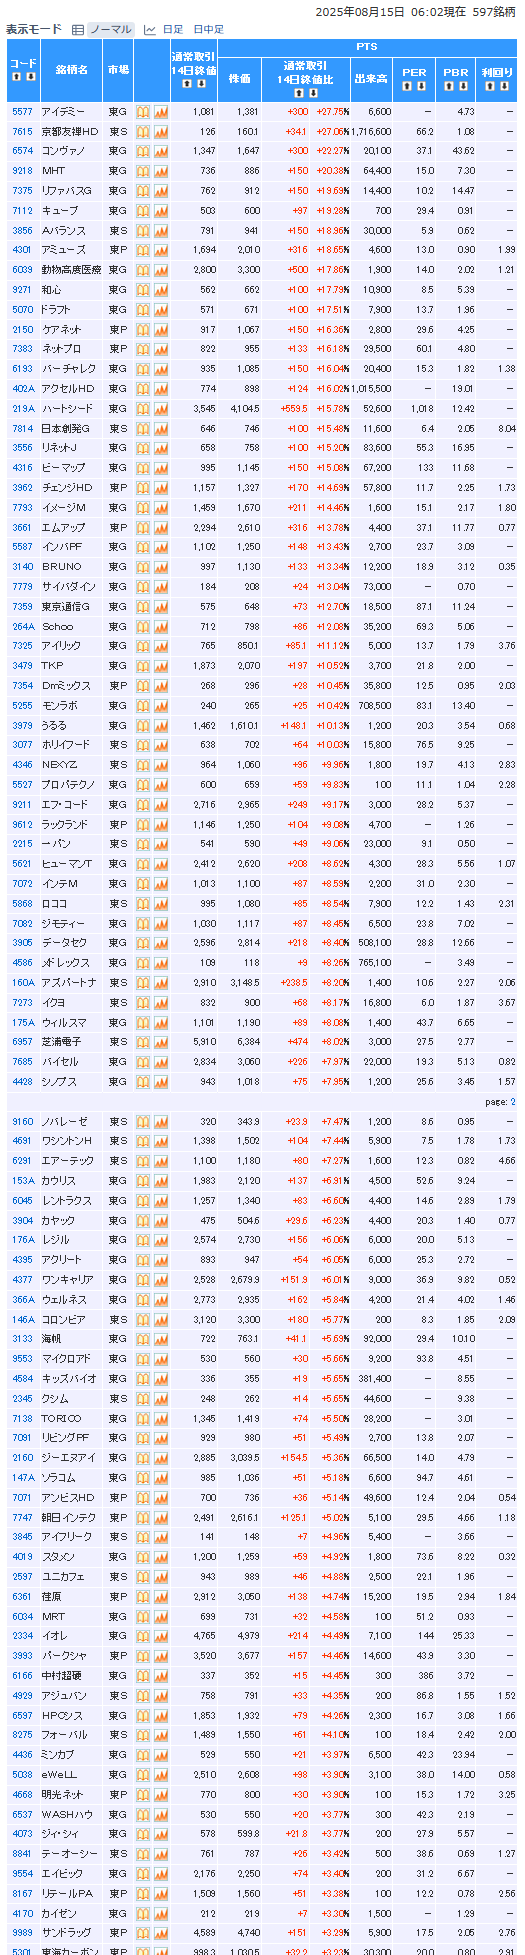The height and width of the screenshot is (1955, 525).
Task: Open the chart icon for サンドラッグ
Action: 161,1933
